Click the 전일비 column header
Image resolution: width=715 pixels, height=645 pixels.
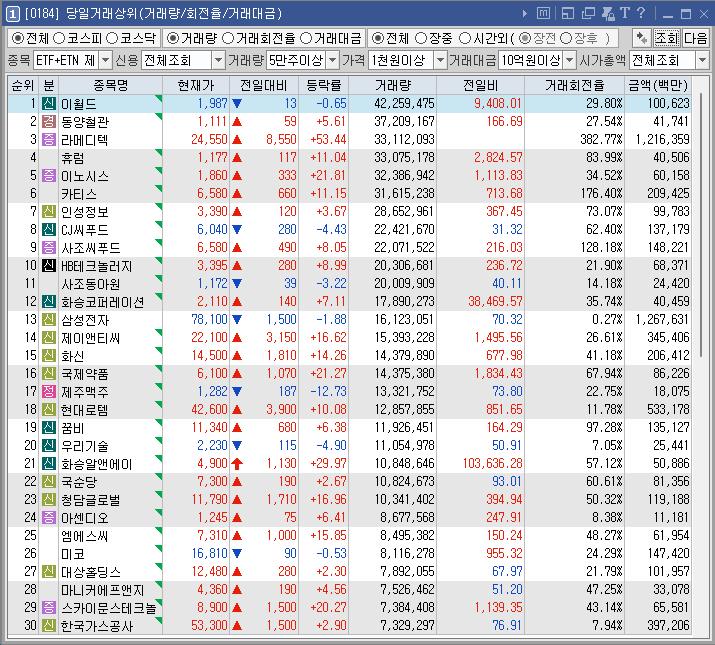pos(480,85)
